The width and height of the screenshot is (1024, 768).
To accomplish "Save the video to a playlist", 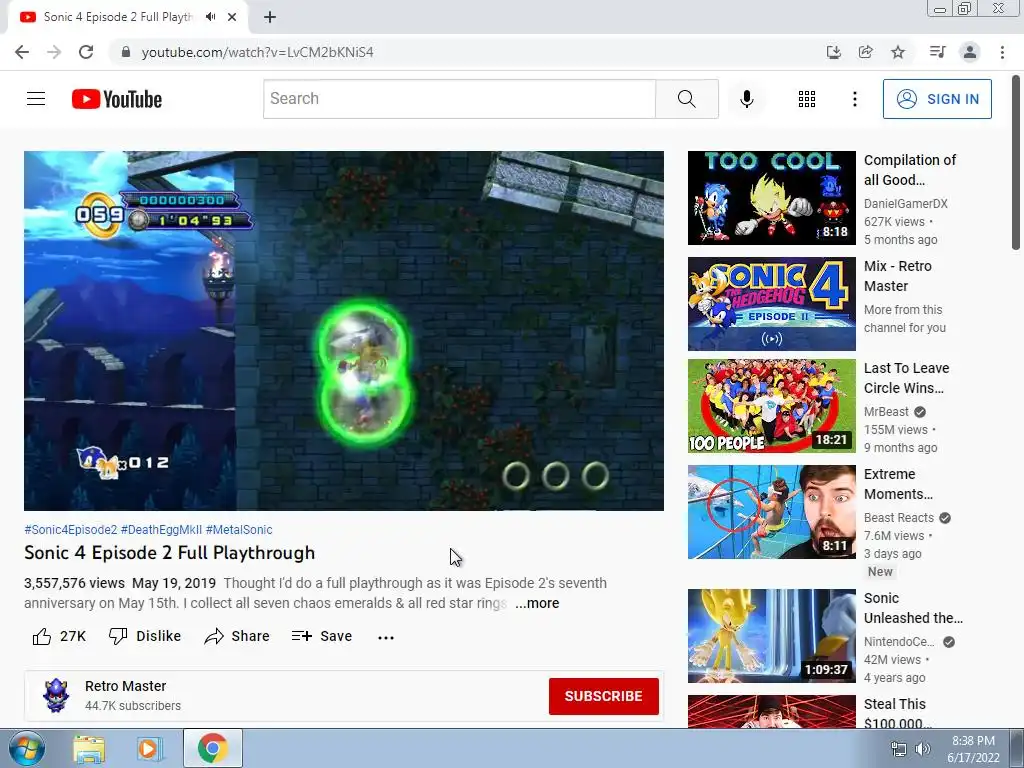I will (321, 636).
